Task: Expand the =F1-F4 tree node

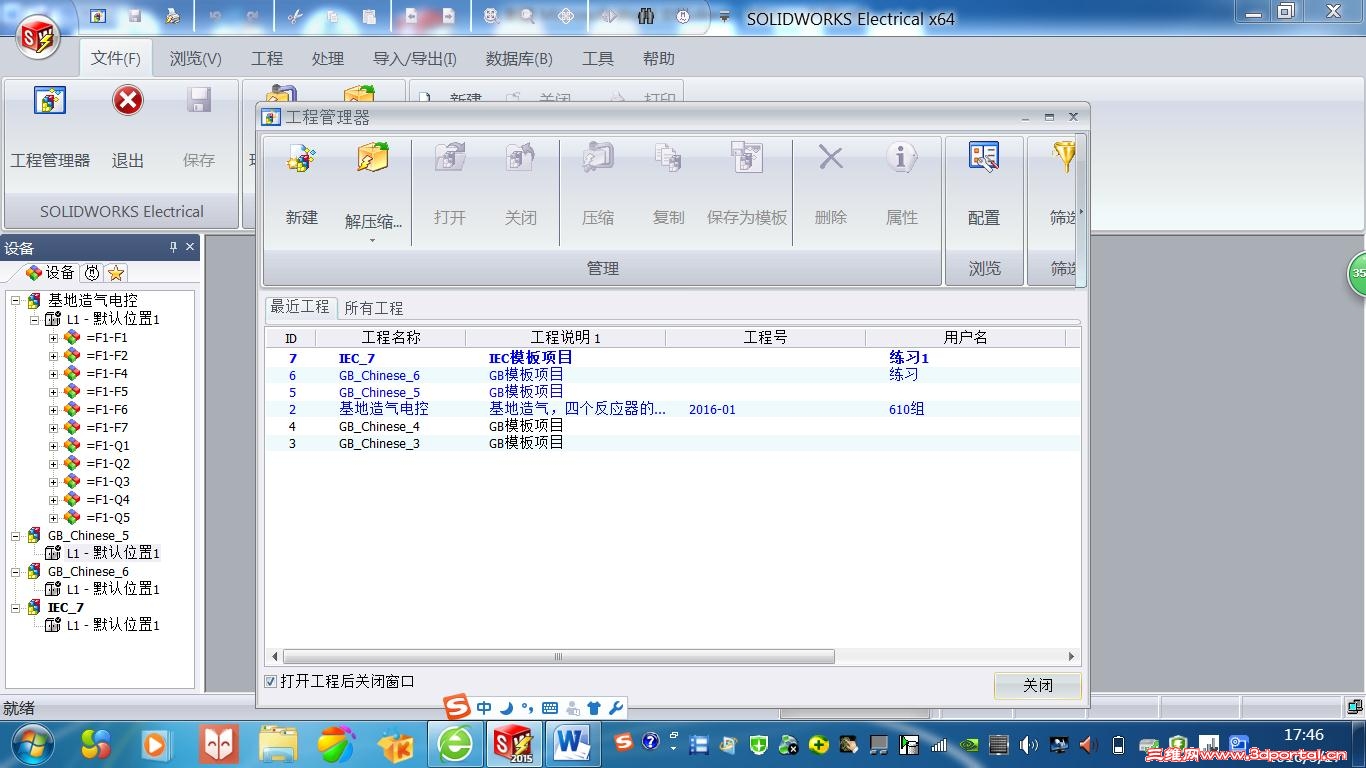Action: (53, 374)
